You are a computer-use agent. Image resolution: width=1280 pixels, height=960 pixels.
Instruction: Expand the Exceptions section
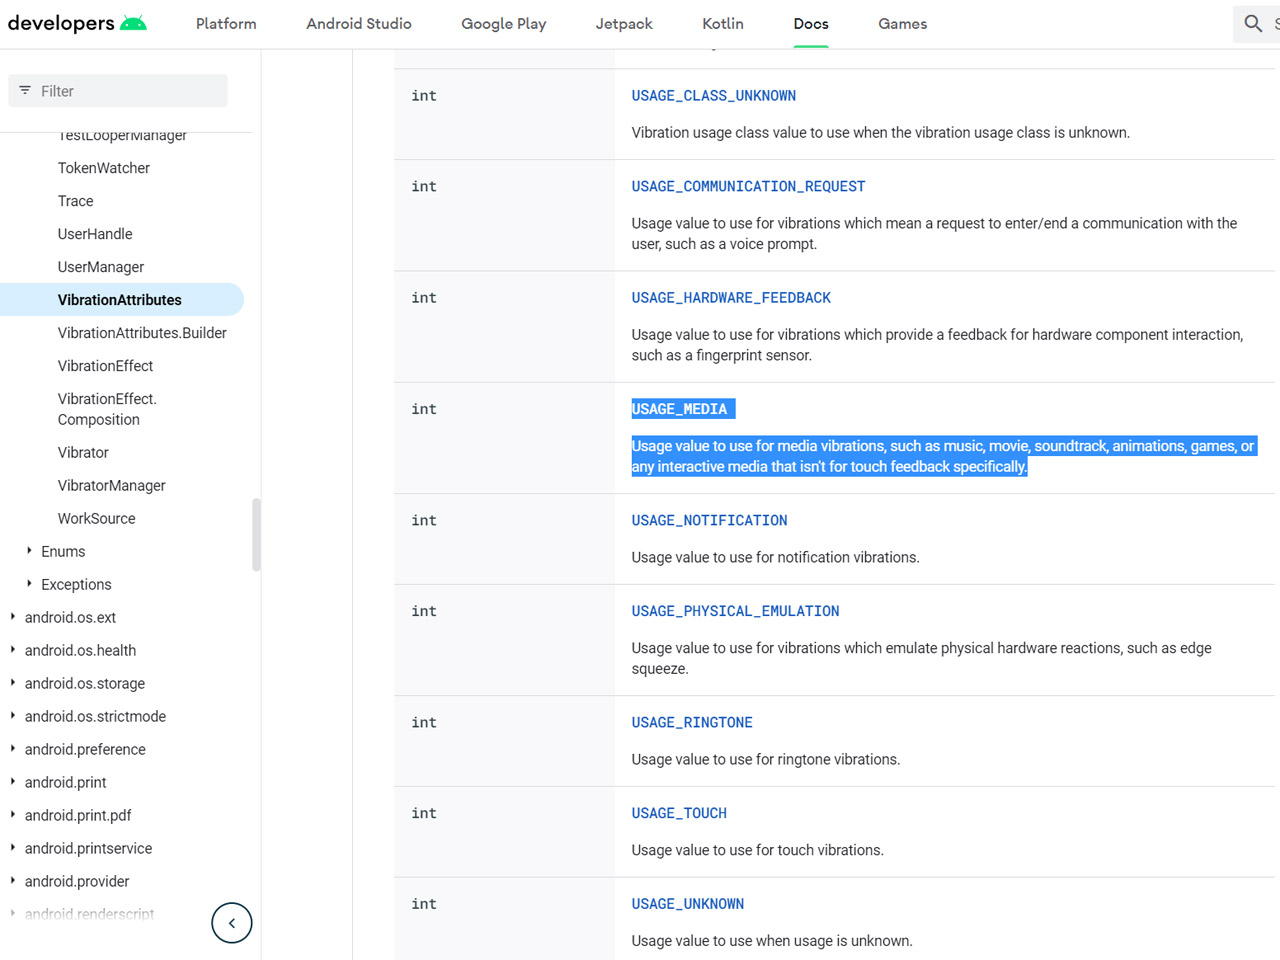tap(30, 584)
